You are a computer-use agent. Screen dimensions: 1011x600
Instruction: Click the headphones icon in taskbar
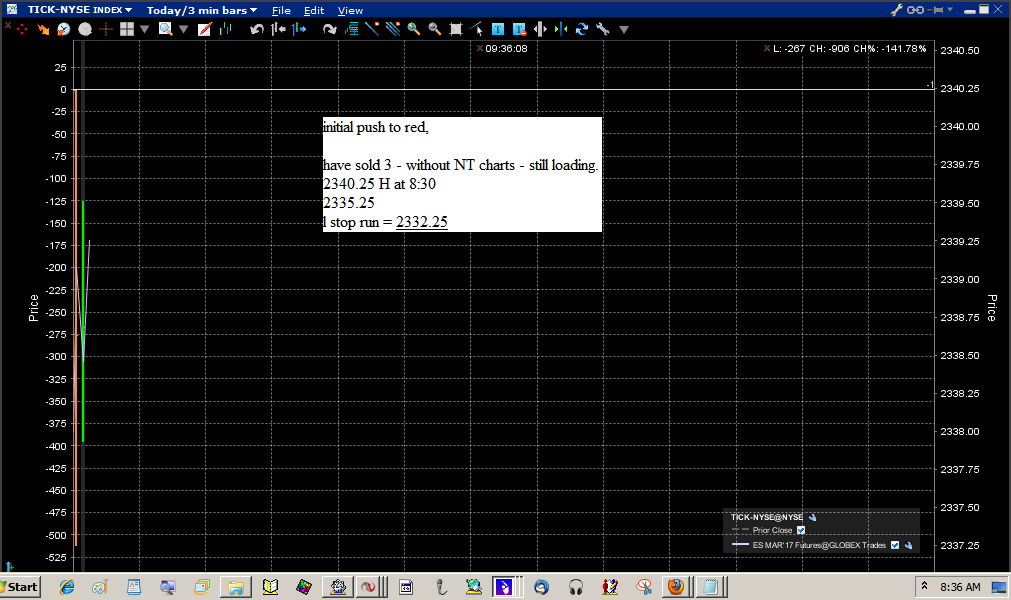(576, 587)
